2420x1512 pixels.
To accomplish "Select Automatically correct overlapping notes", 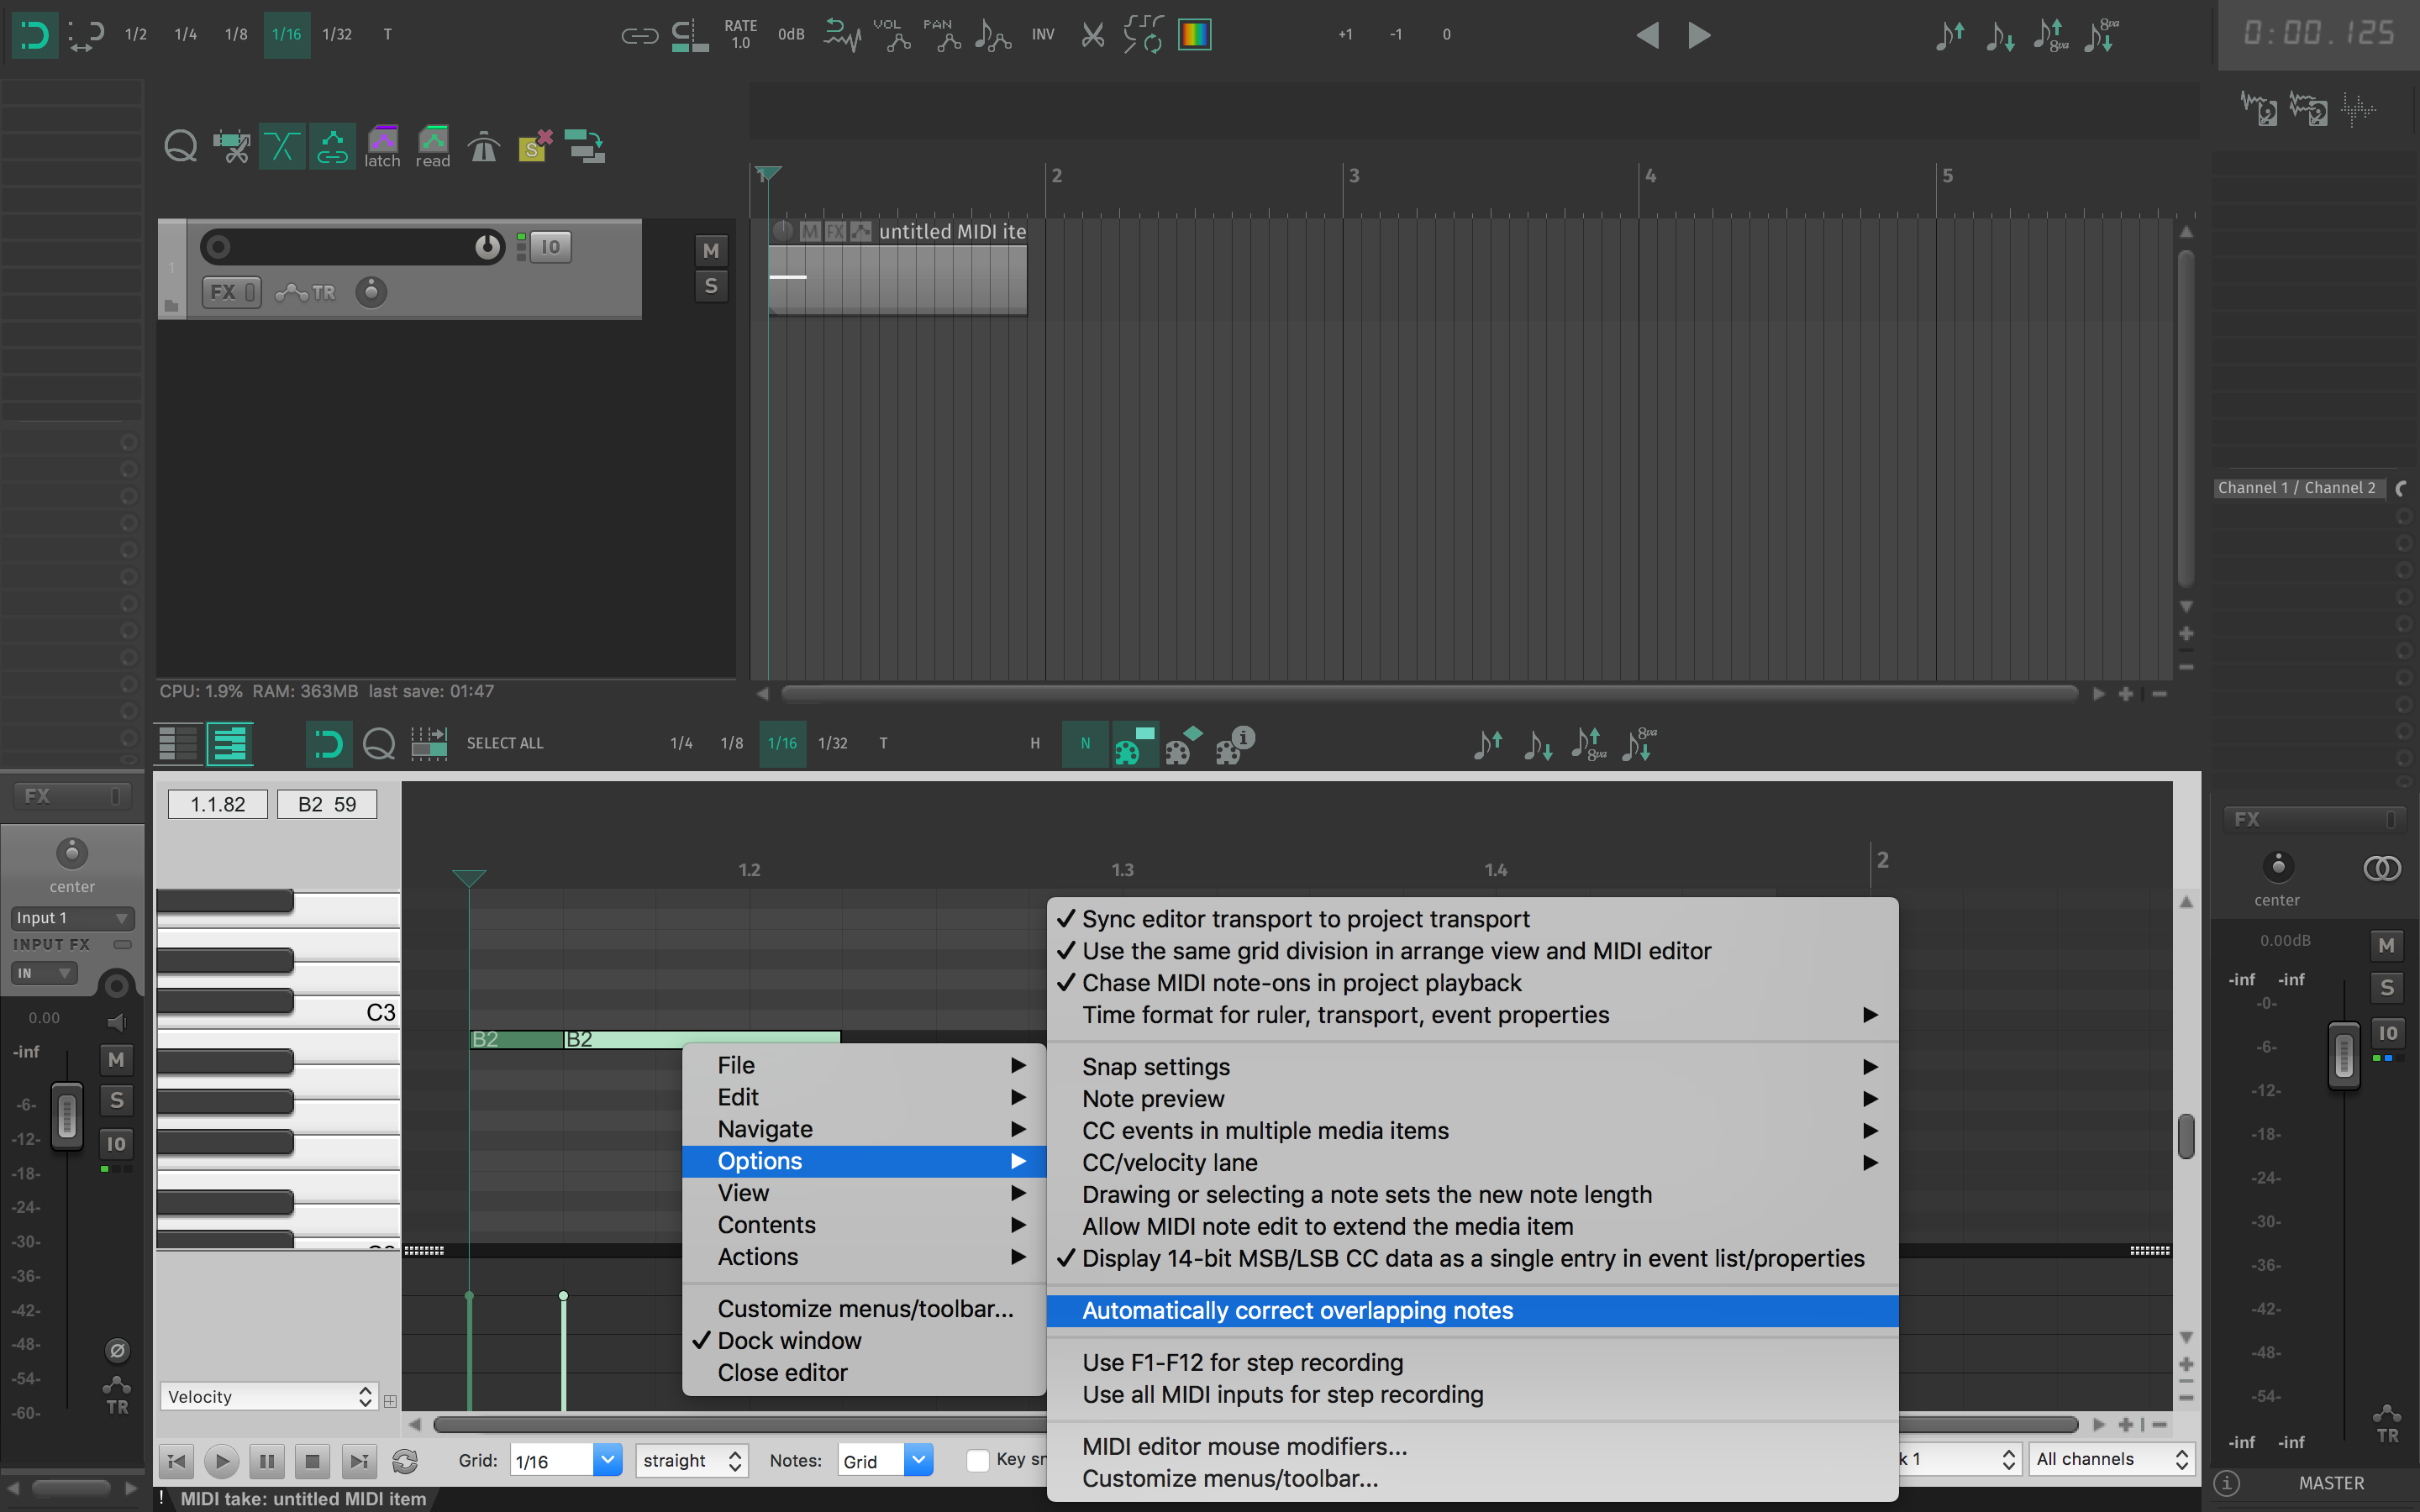I will click(x=1472, y=1311).
